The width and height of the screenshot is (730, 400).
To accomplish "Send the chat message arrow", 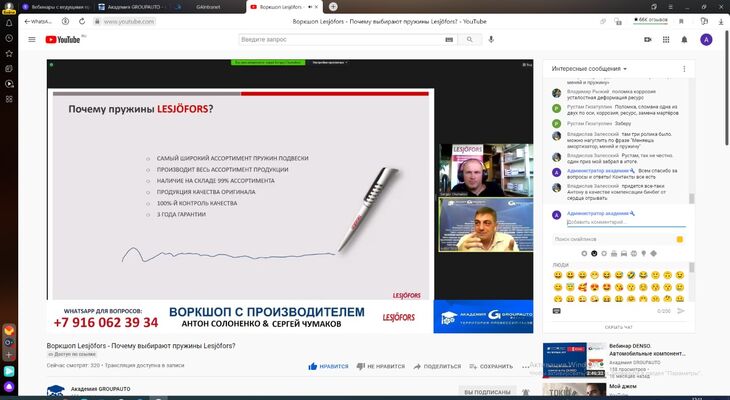I will coord(681,311).
